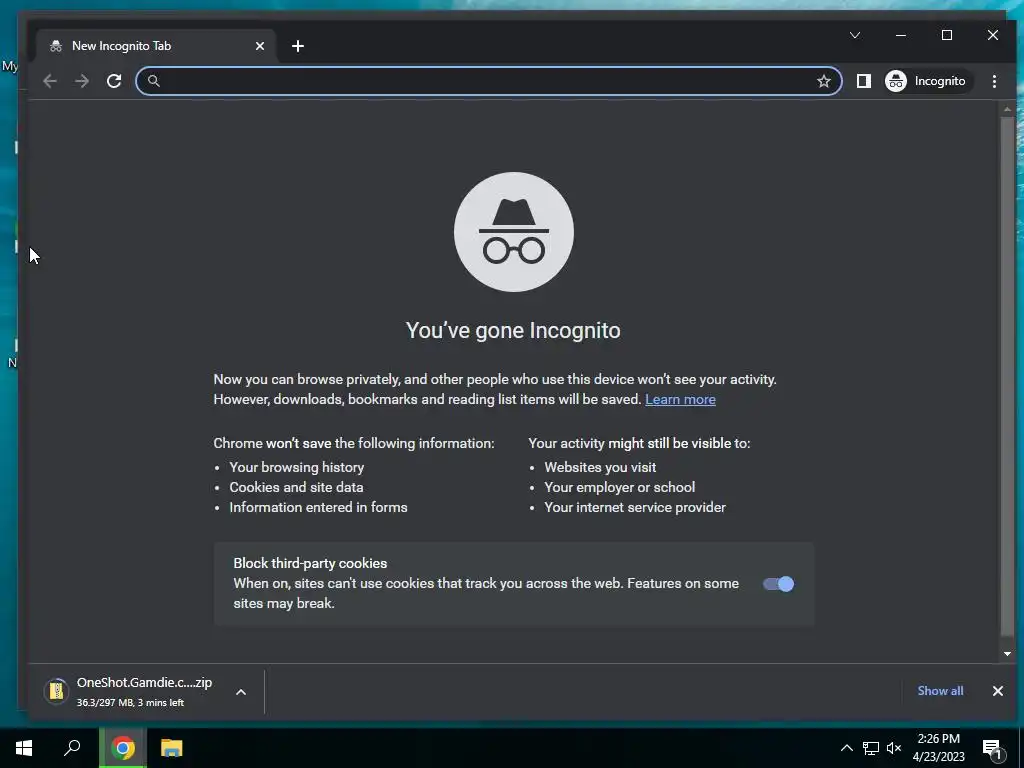
Task: Close the downloads bar
Action: pyautogui.click(x=997, y=690)
